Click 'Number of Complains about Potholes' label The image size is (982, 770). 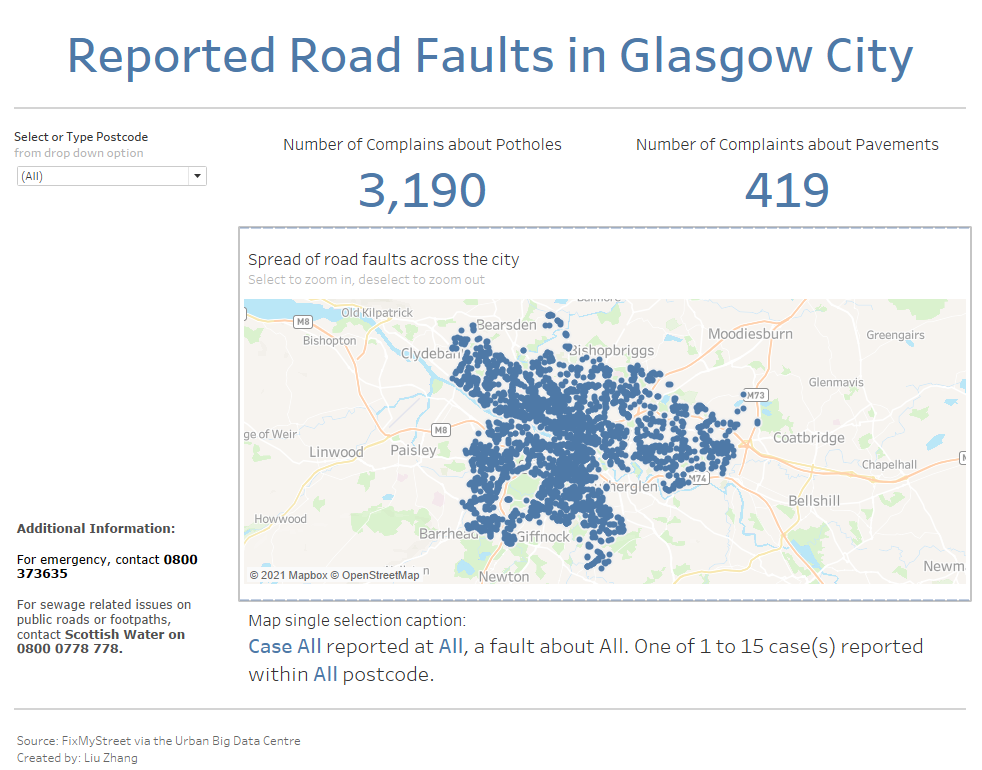pos(422,145)
